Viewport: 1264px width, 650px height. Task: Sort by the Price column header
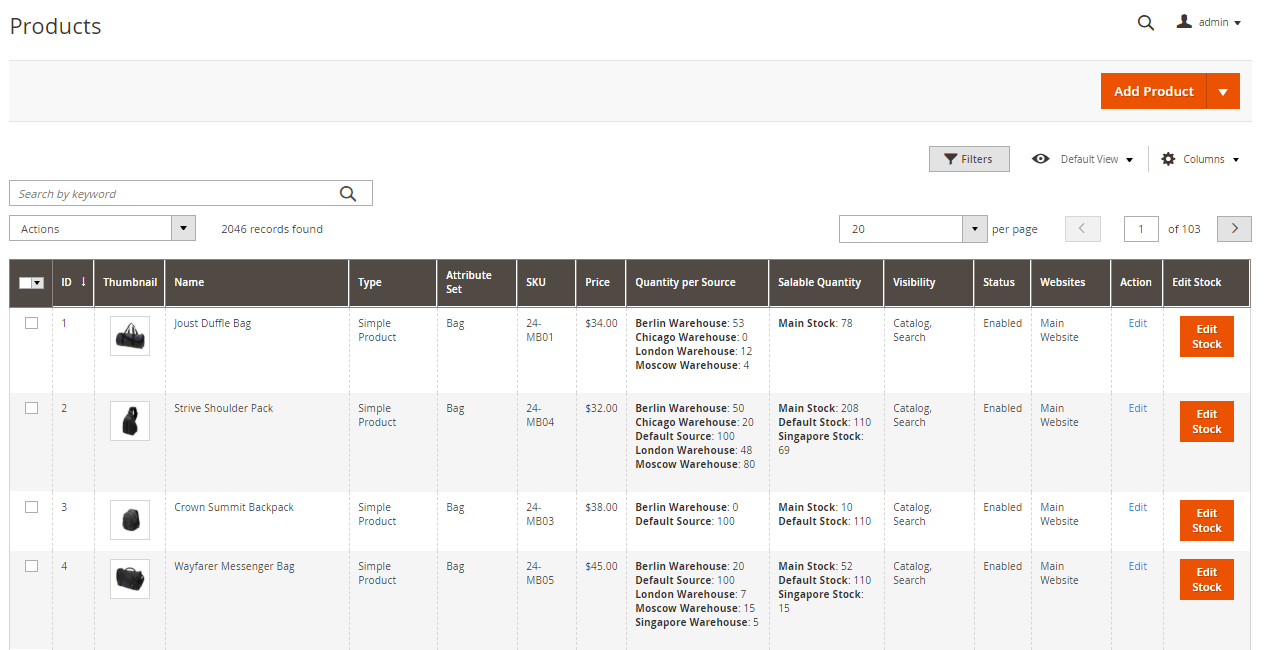pos(598,282)
